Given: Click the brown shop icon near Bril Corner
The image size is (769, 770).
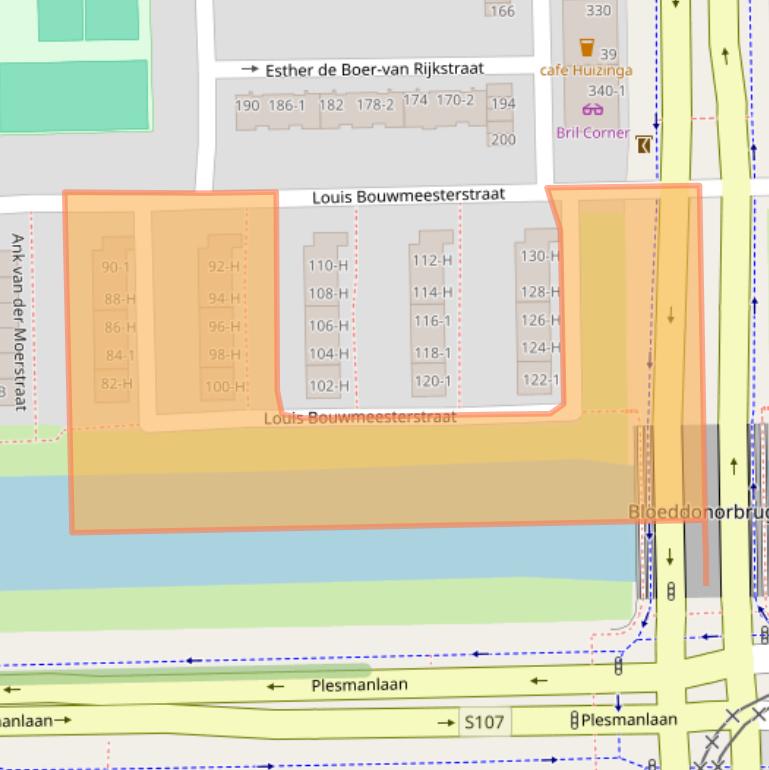Looking at the screenshot, I should click(645, 145).
